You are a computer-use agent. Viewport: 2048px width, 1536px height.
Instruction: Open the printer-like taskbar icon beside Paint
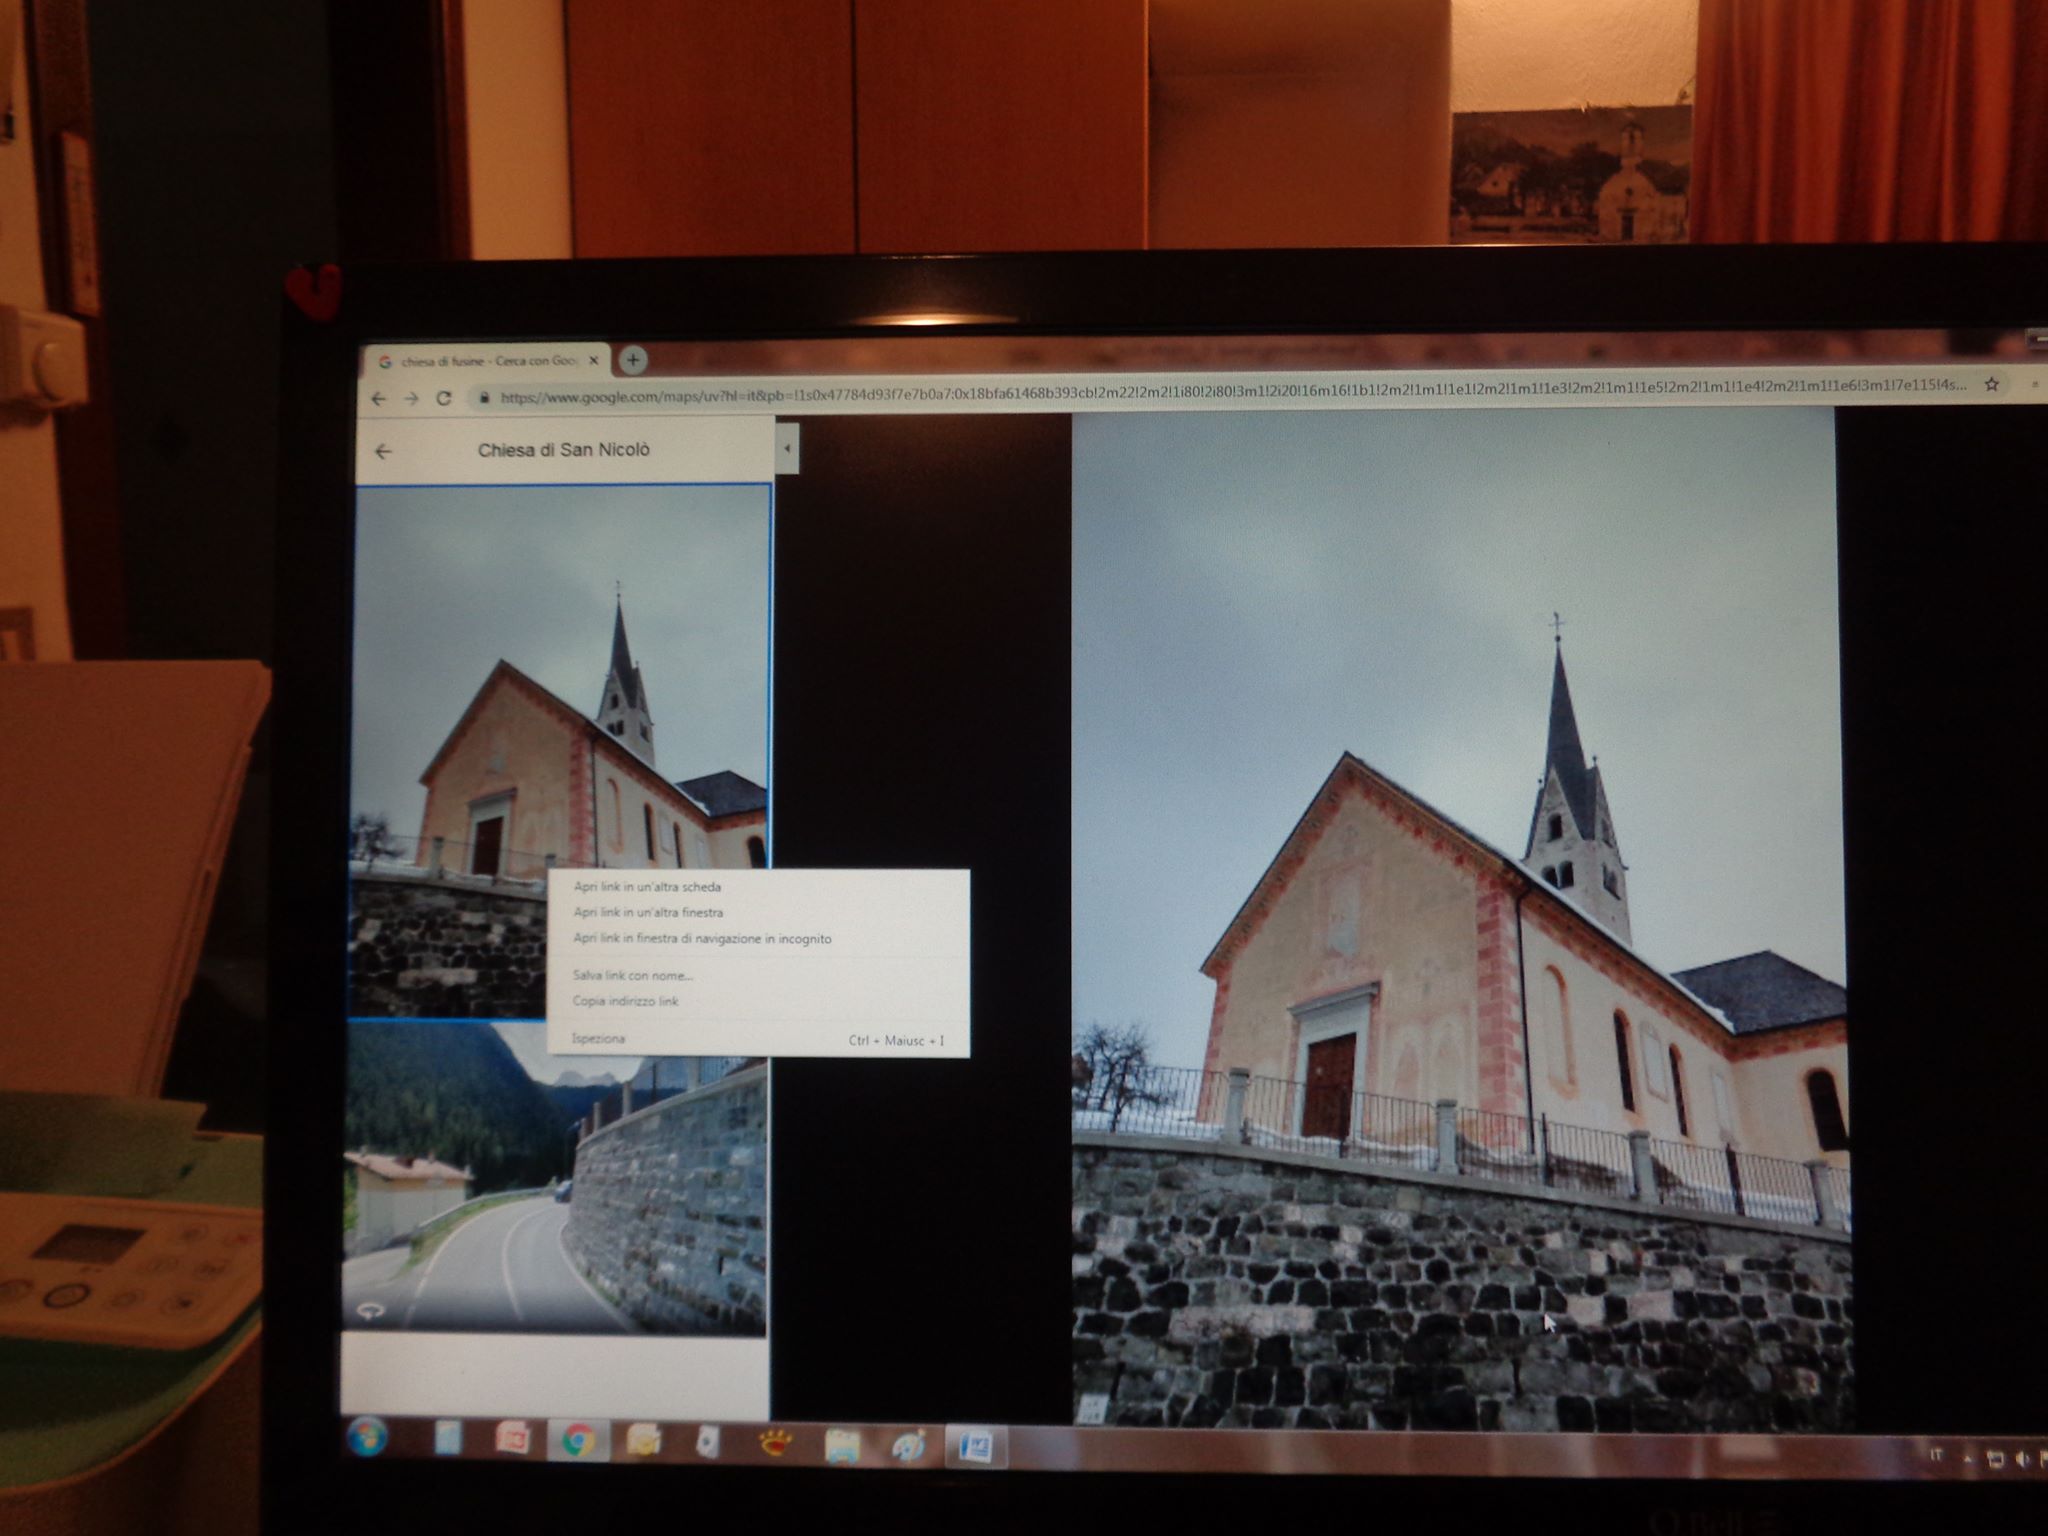tap(842, 1446)
